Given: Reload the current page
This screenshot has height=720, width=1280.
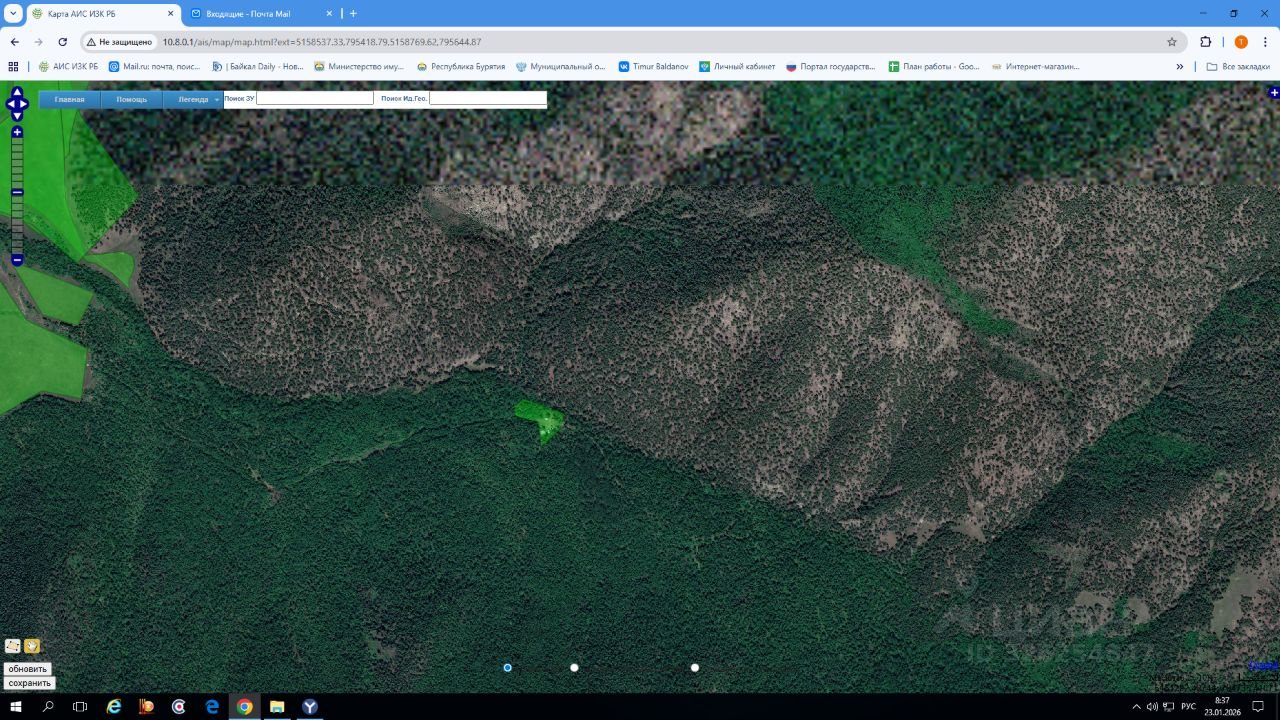Looking at the screenshot, I should tap(63, 42).
